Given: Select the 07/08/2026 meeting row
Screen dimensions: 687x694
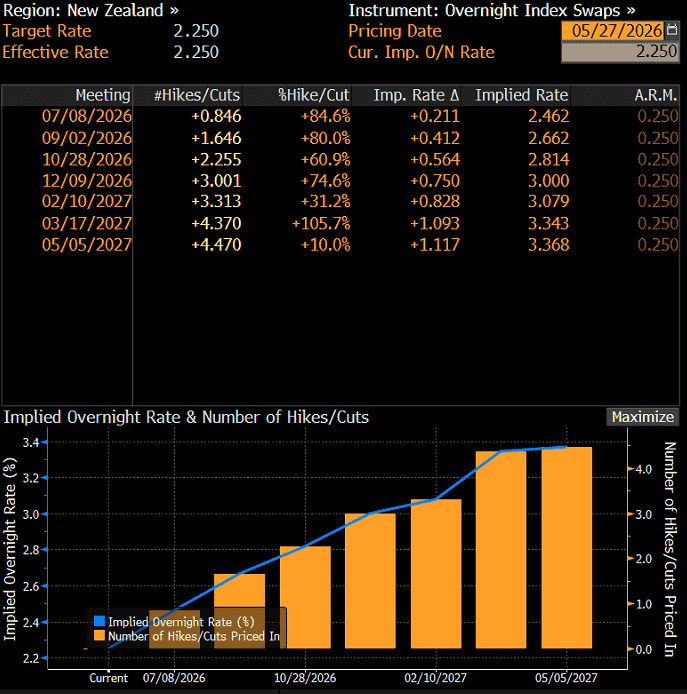Looking at the screenshot, I should (x=340, y=116).
